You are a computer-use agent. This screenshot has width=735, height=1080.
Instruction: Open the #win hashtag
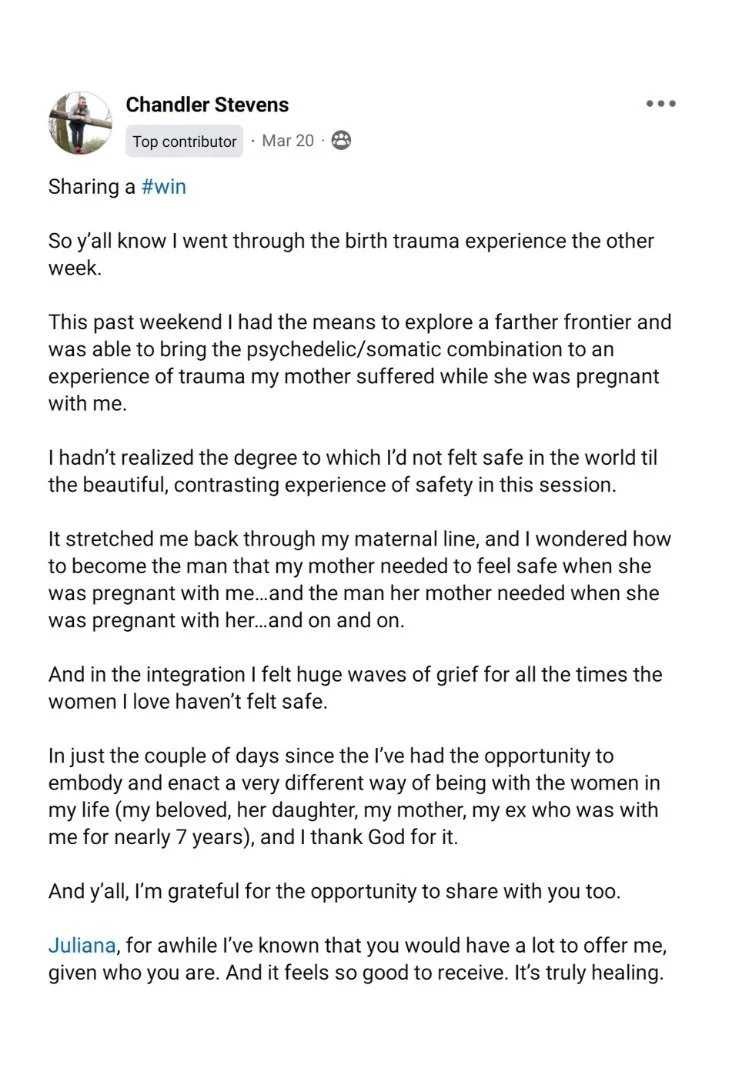[x=163, y=187]
